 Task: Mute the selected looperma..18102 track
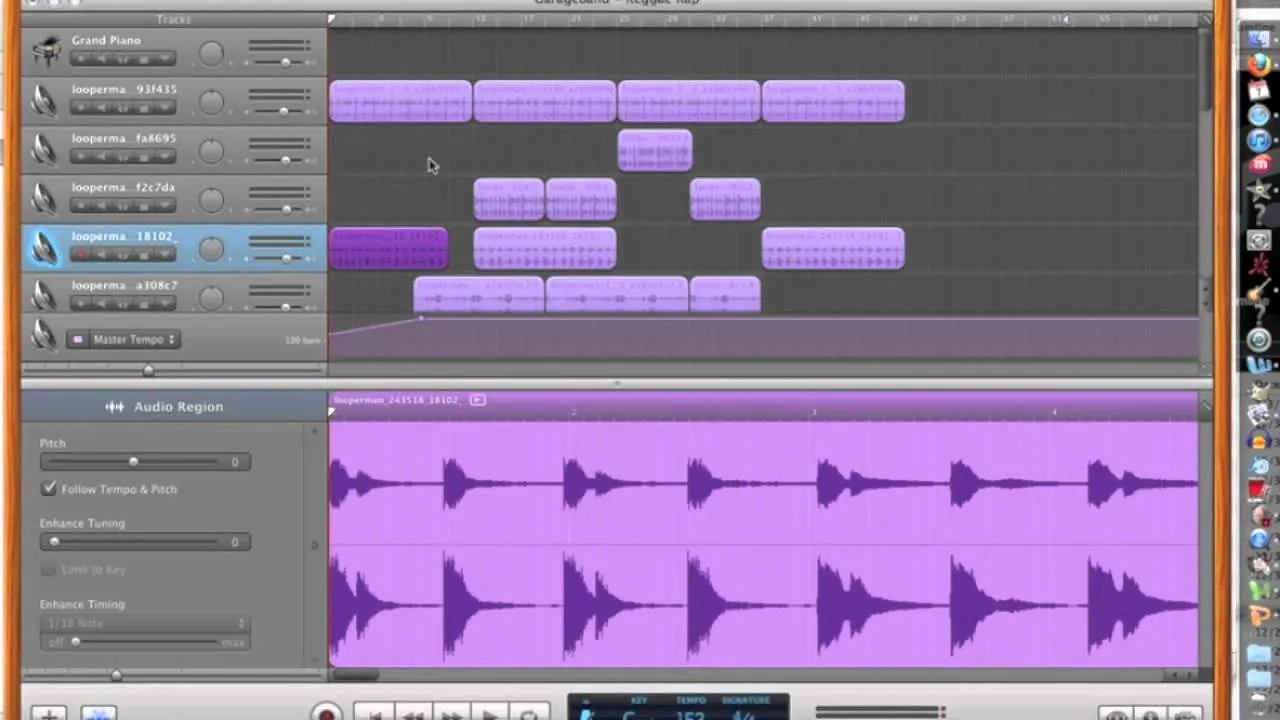(x=103, y=255)
